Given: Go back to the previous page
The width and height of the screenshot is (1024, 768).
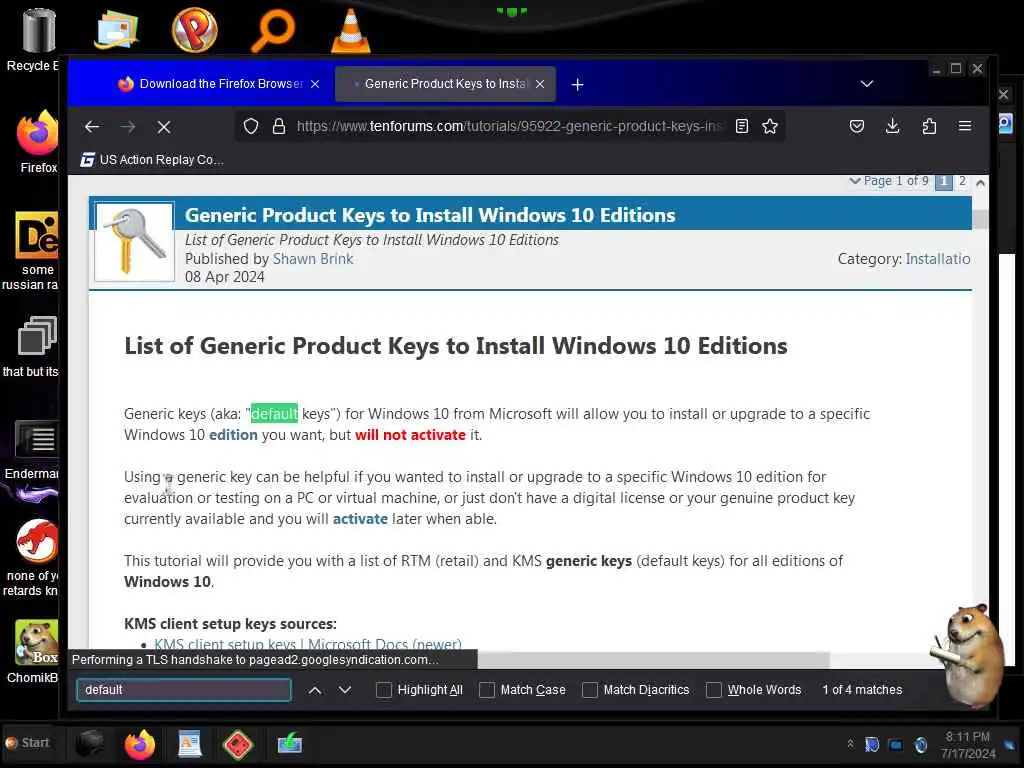Looking at the screenshot, I should 92,127.
